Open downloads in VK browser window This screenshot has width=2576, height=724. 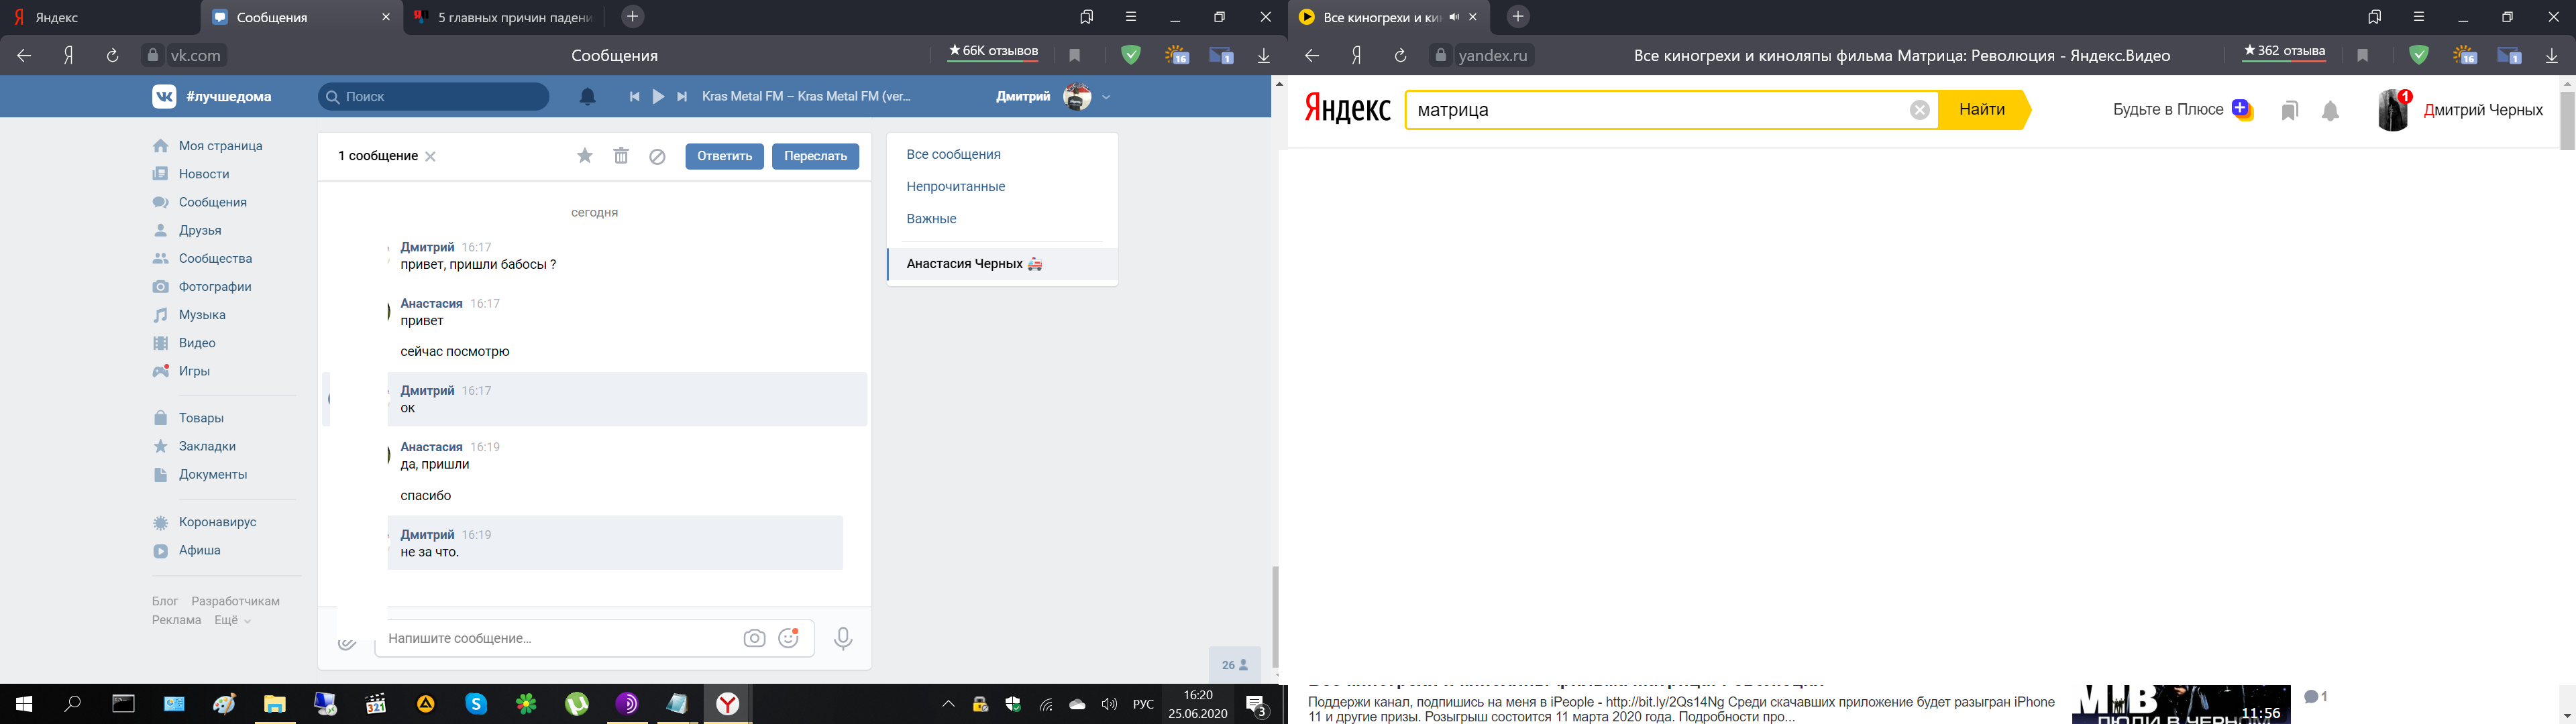(x=1264, y=56)
